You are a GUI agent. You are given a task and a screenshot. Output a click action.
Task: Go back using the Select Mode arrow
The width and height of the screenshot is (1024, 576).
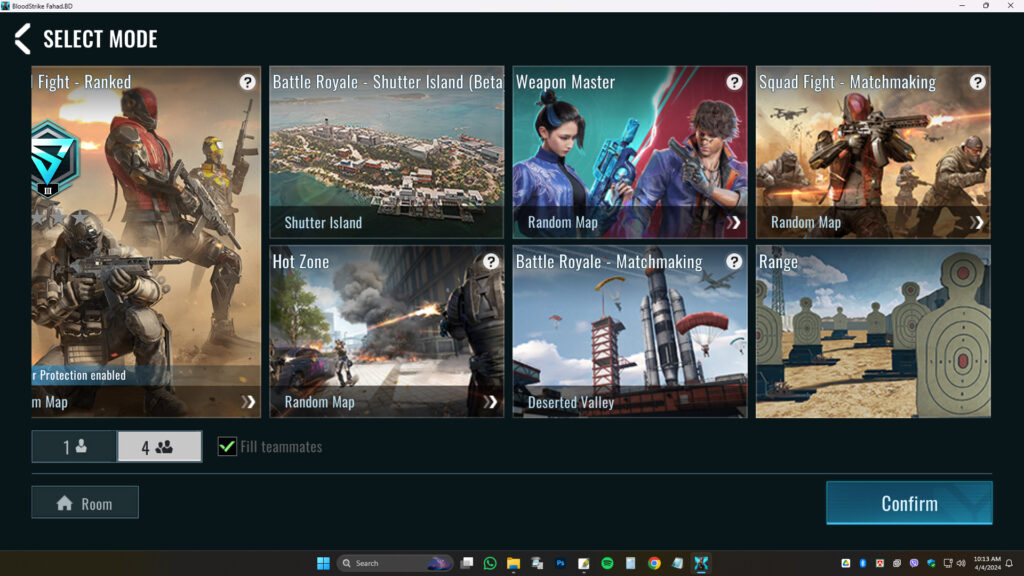(22, 39)
